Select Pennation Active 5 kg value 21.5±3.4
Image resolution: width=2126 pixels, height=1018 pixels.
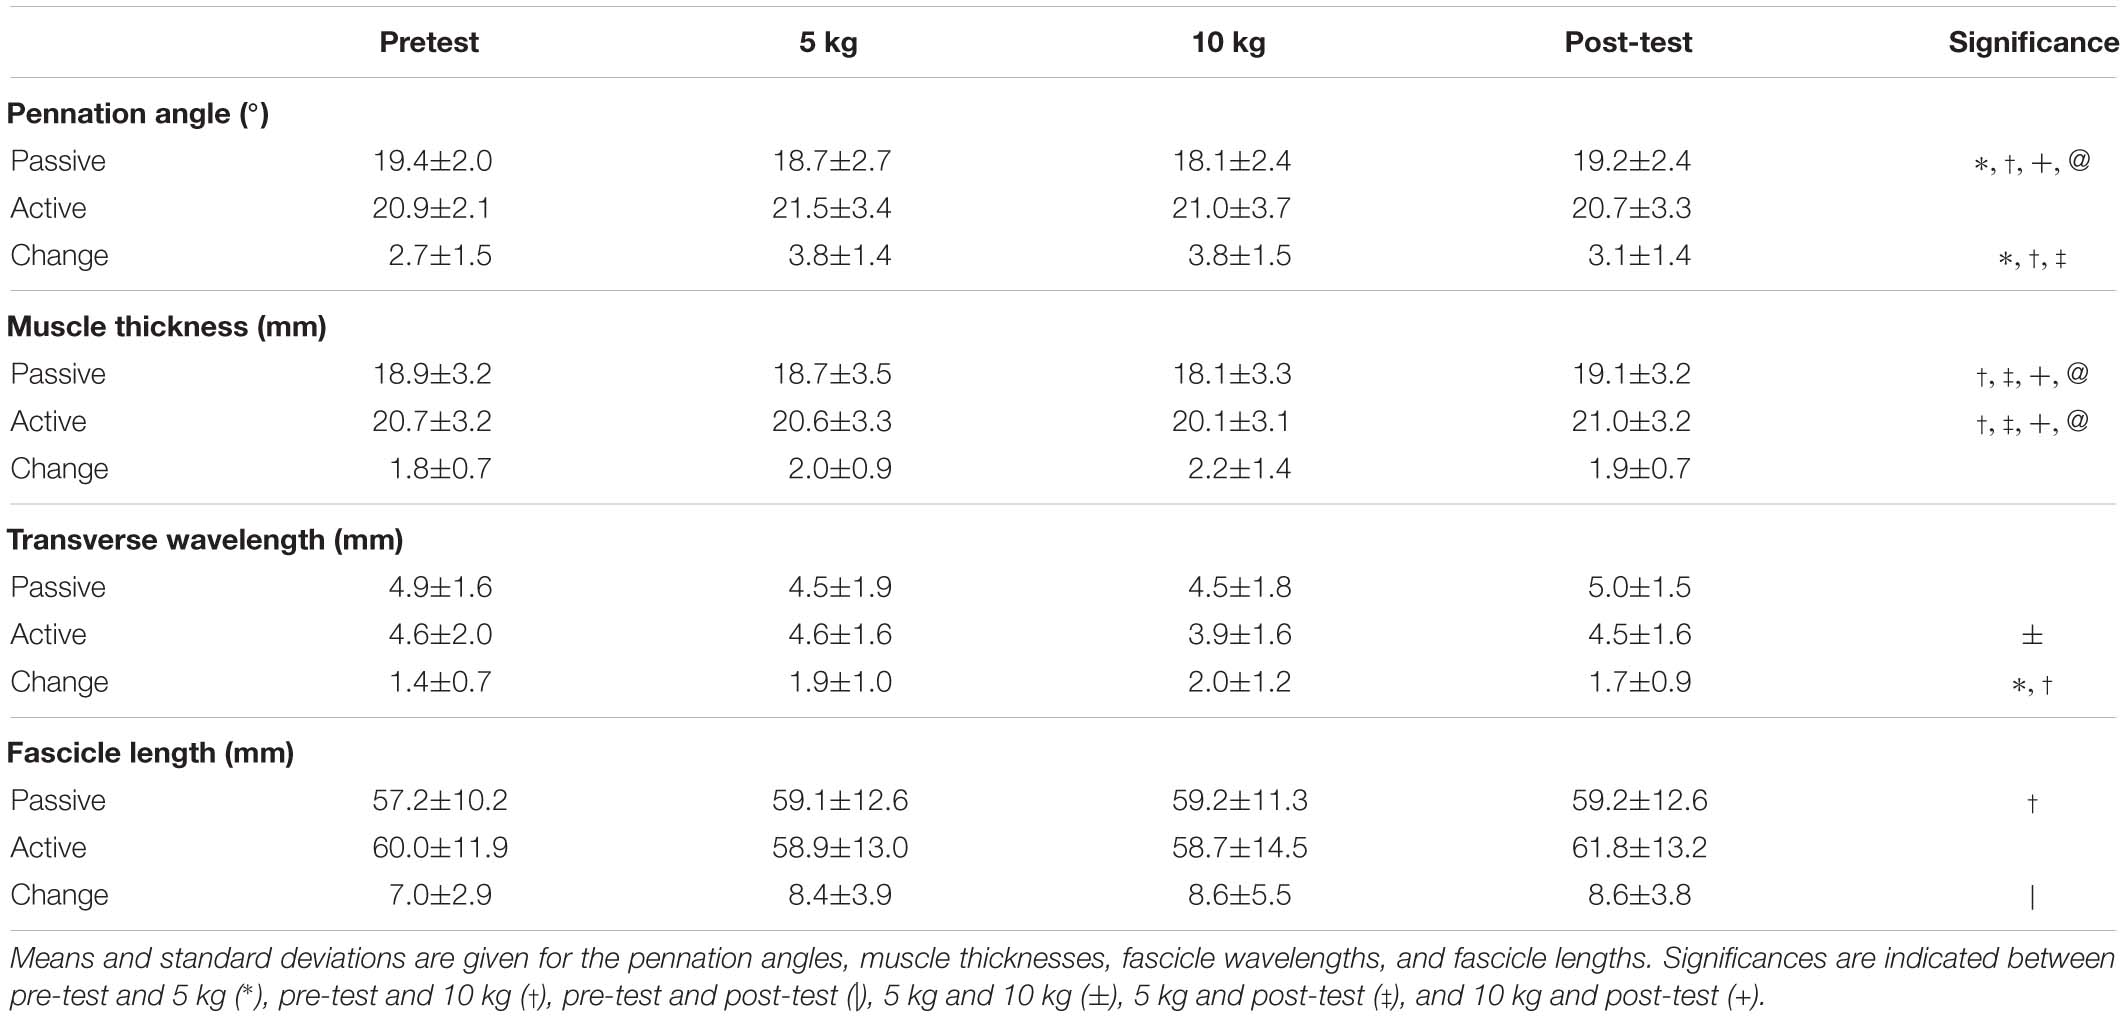click(x=831, y=208)
